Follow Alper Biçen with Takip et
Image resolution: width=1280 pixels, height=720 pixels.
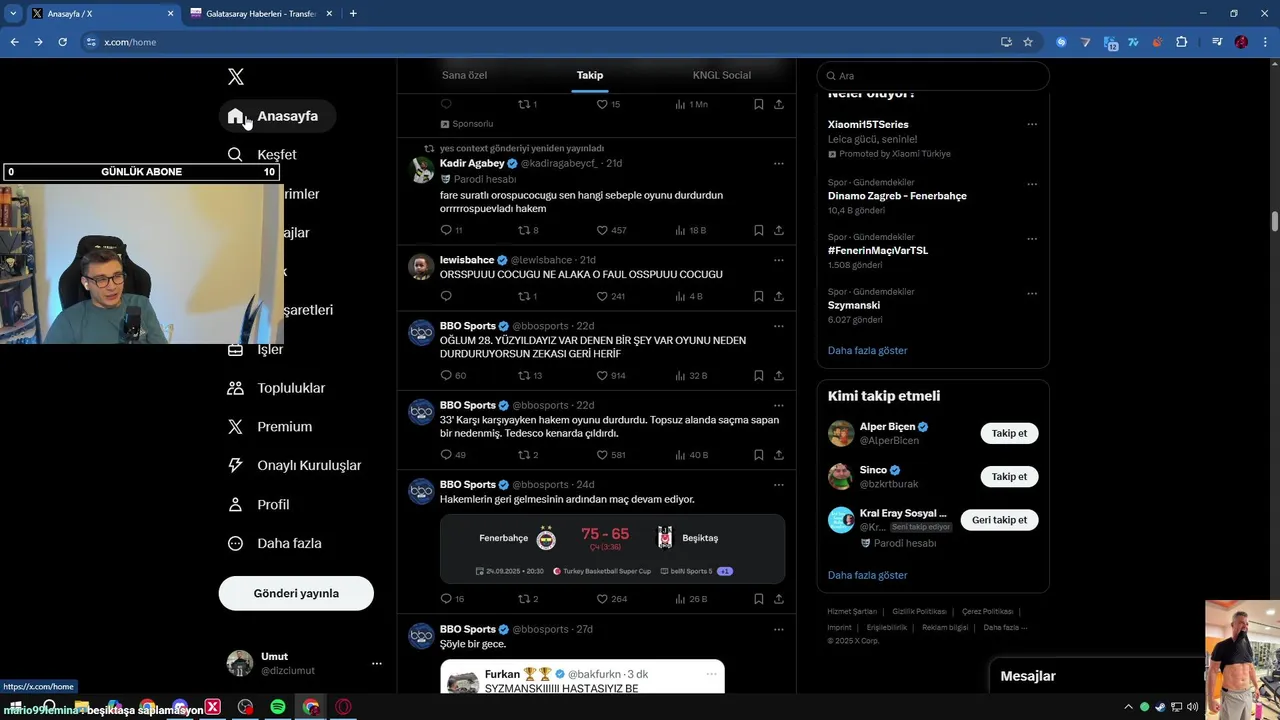click(1009, 433)
